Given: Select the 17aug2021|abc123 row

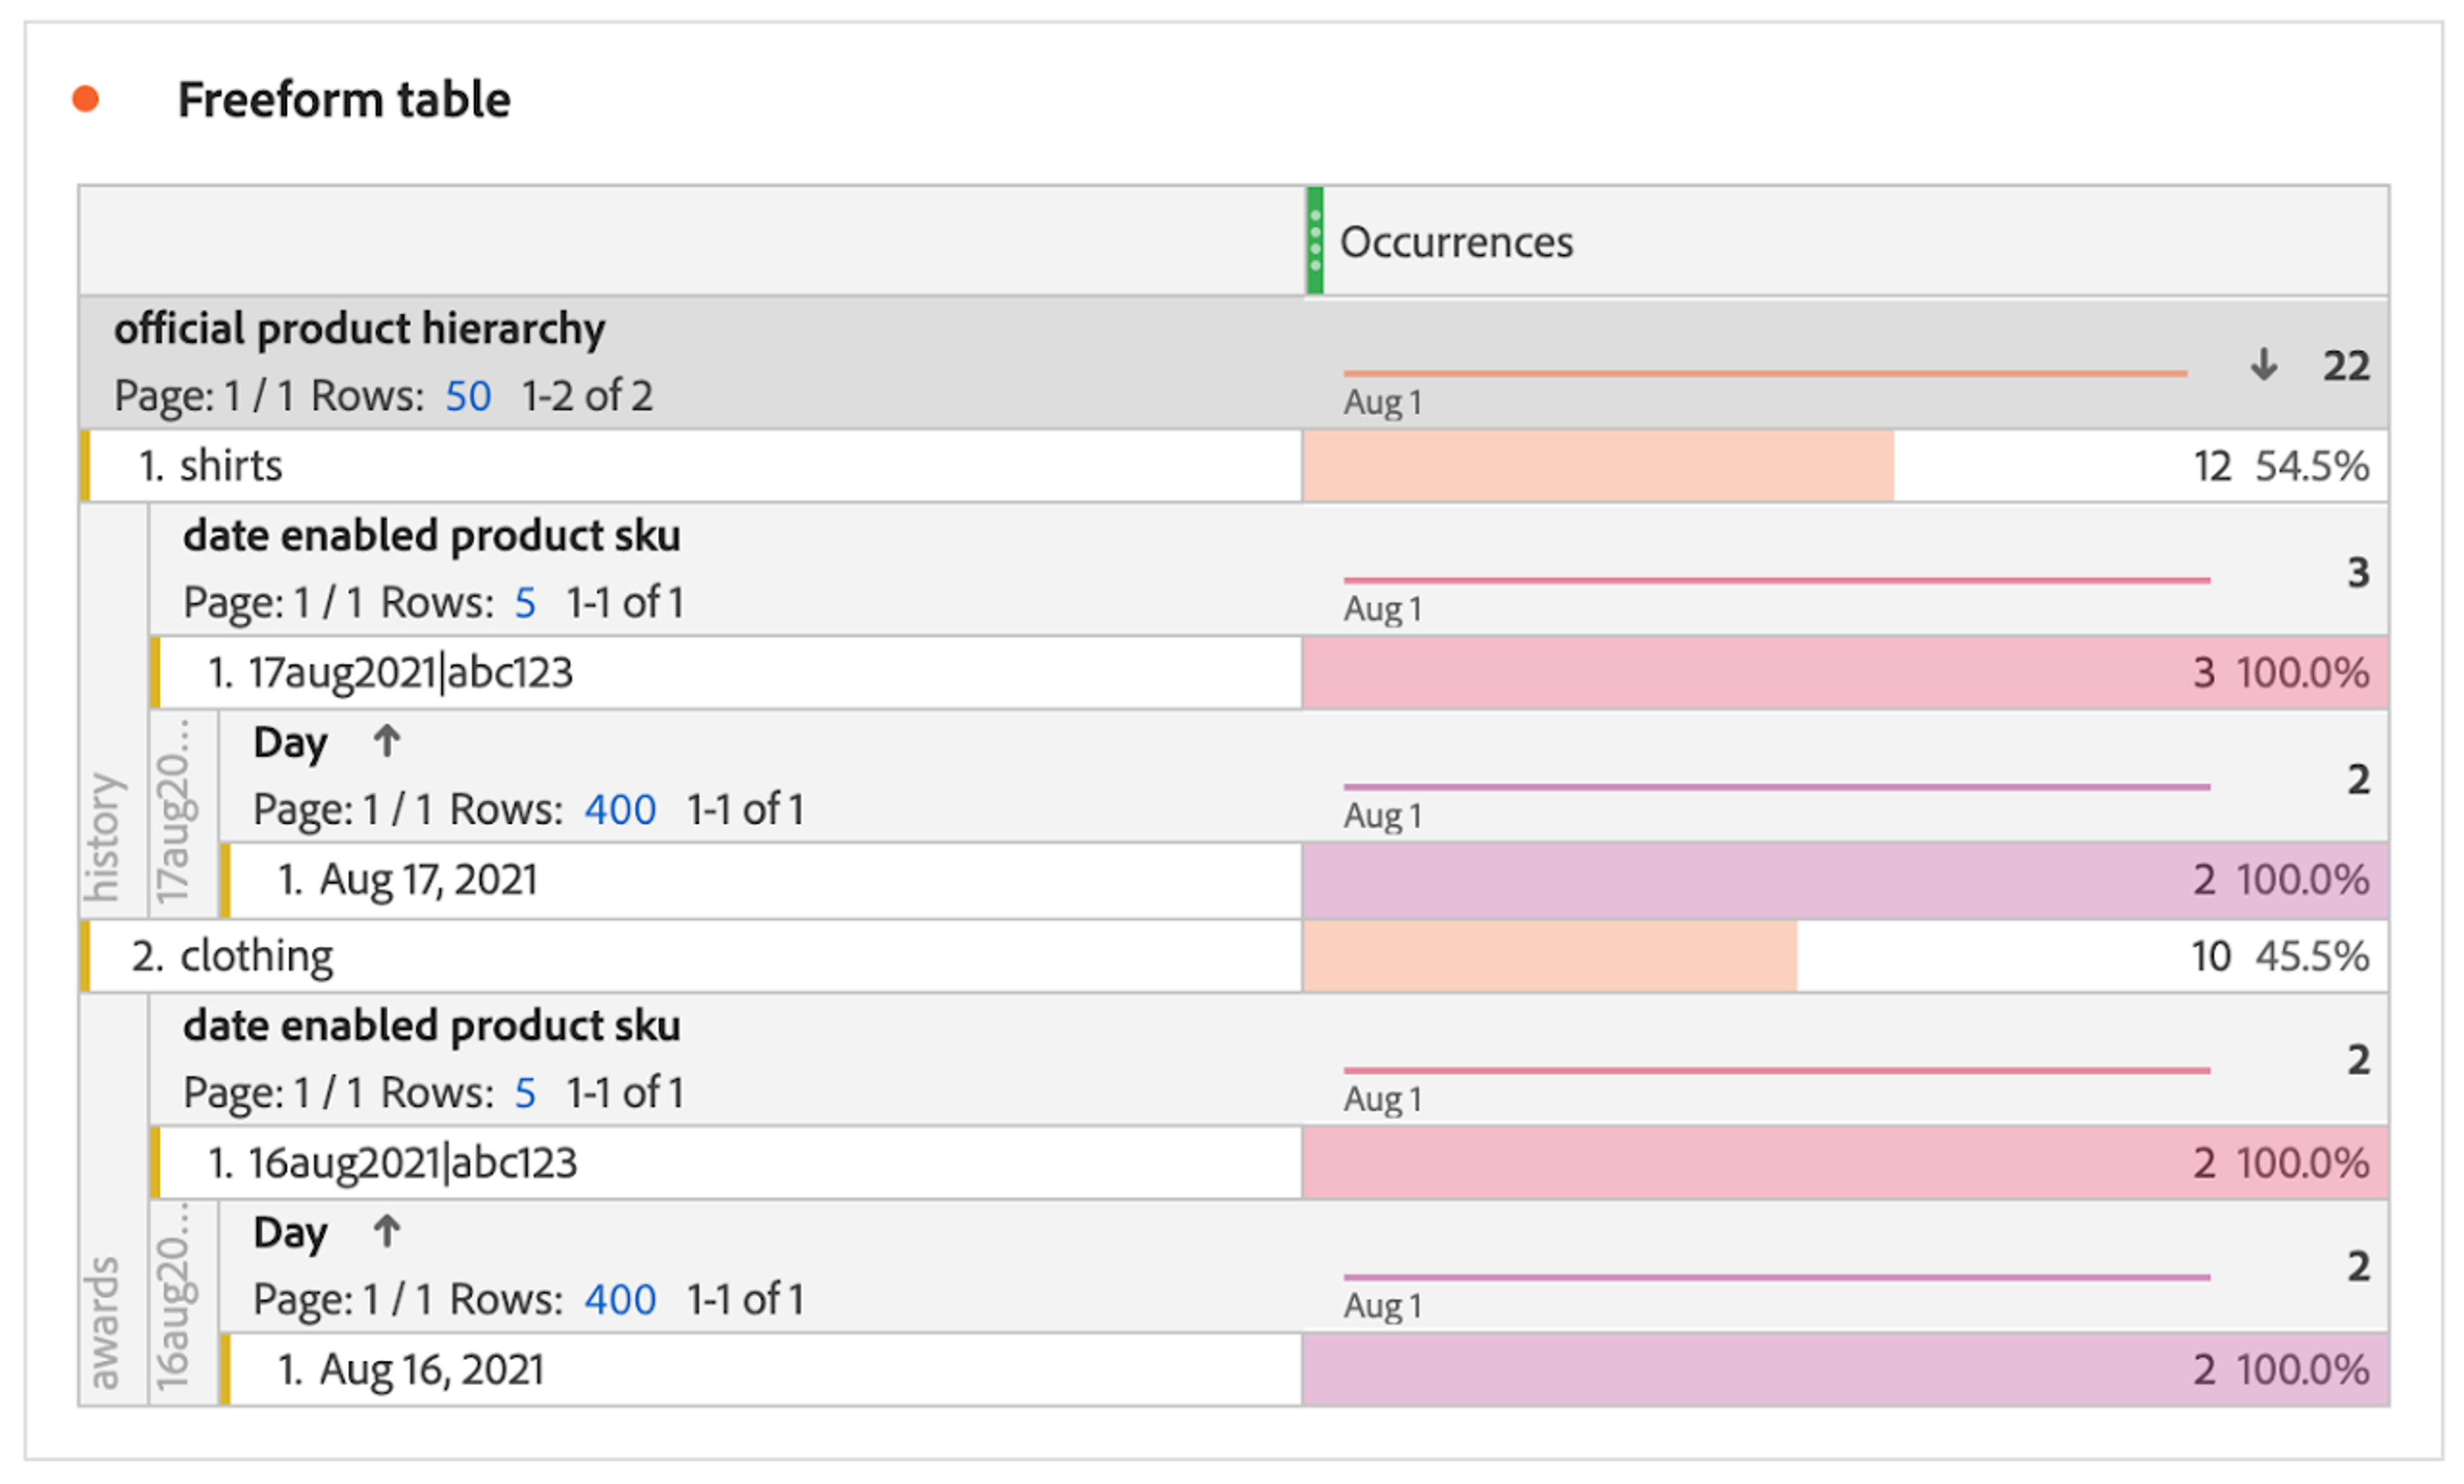Looking at the screenshot, I should (410, 673).
